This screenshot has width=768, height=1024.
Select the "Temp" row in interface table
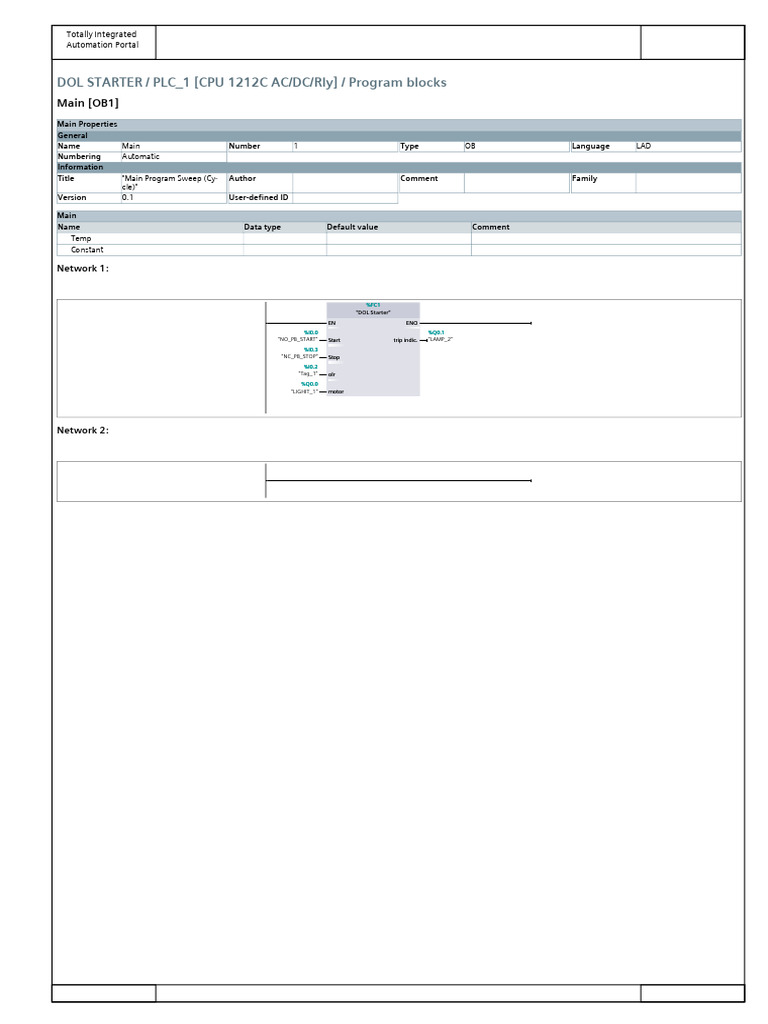tap(399, 239)
